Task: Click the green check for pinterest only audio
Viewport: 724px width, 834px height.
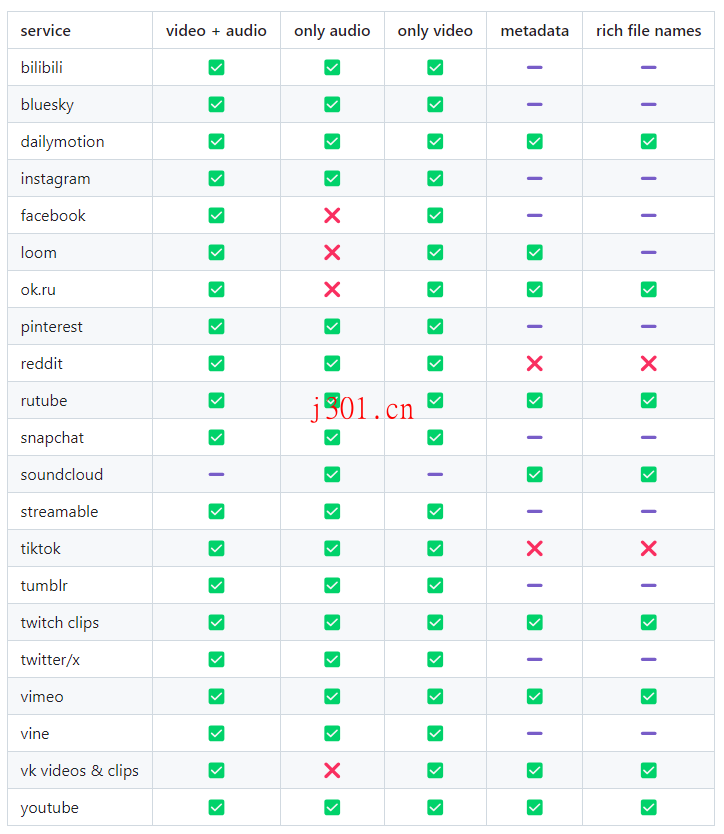Action: coord(332,327)
